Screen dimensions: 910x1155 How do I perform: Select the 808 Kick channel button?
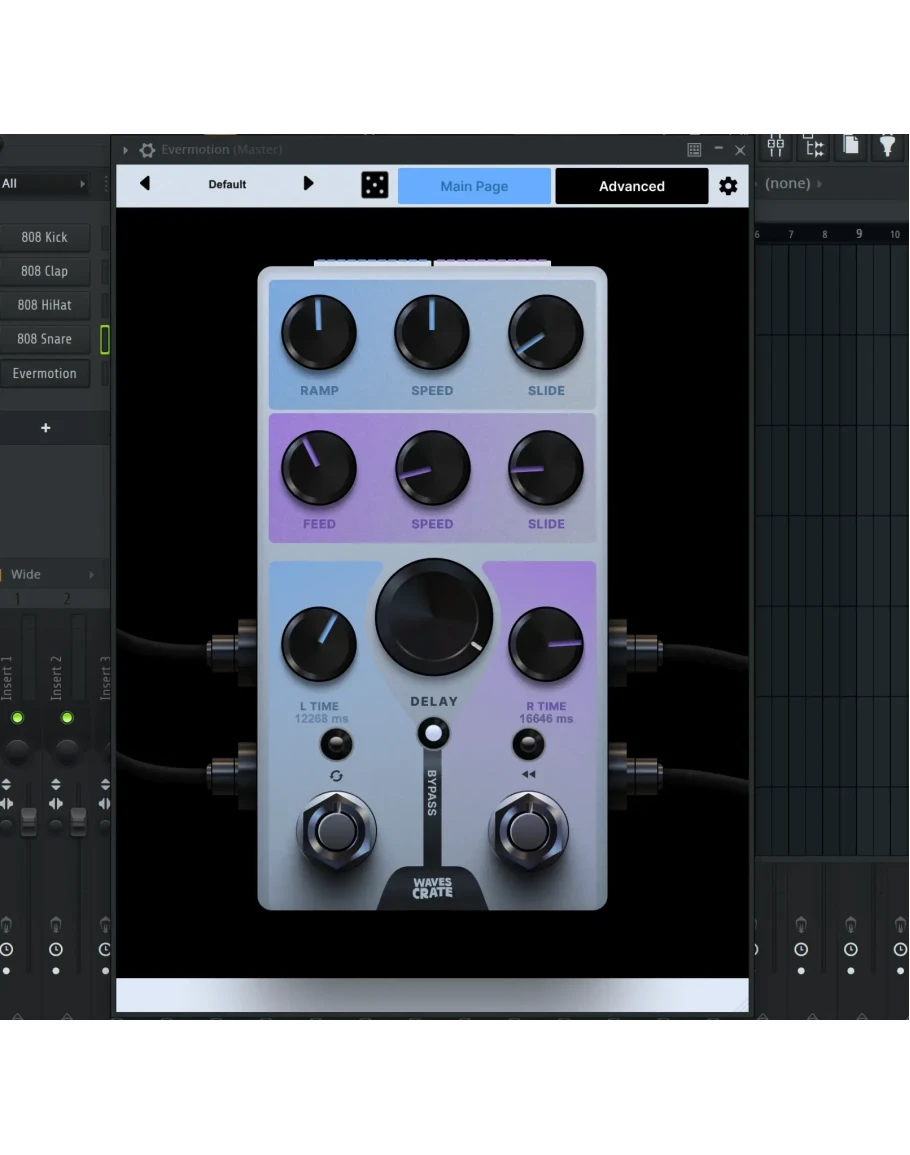pos(45,238)
